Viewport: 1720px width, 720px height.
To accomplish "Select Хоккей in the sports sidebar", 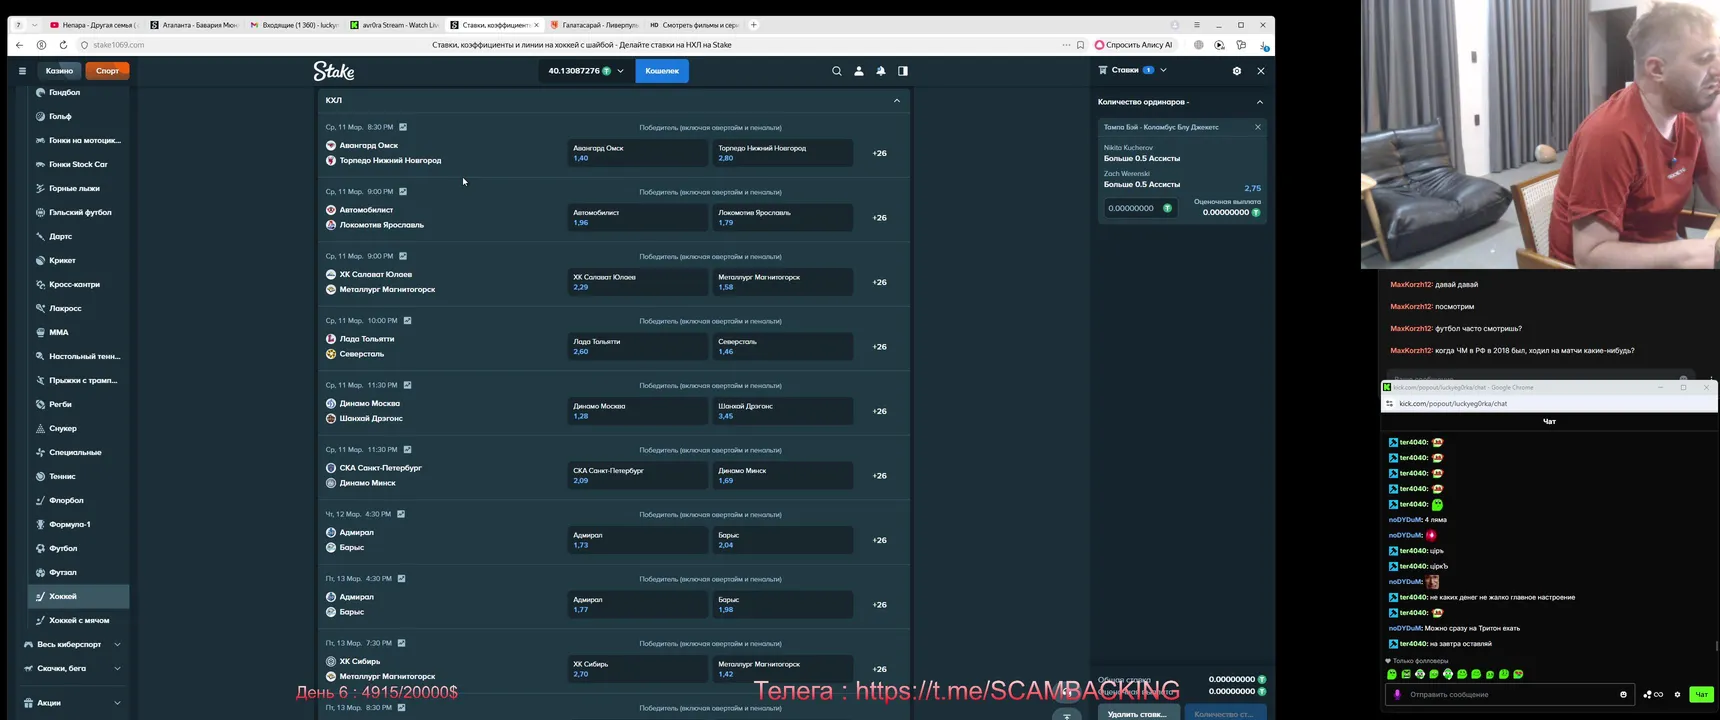I will click(x=78, y=596).
